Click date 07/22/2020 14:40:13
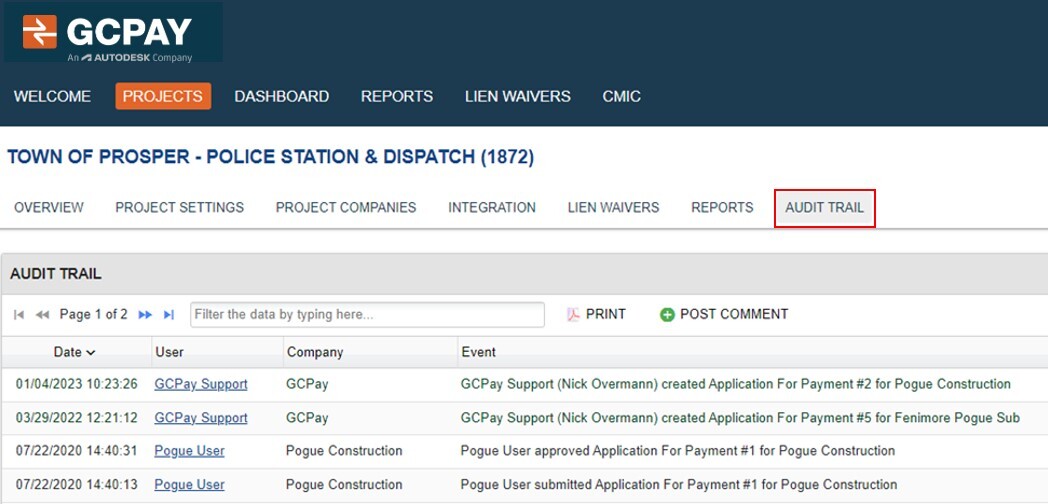This screenshot has height=504, width=1048. click(x=77, y=485)
